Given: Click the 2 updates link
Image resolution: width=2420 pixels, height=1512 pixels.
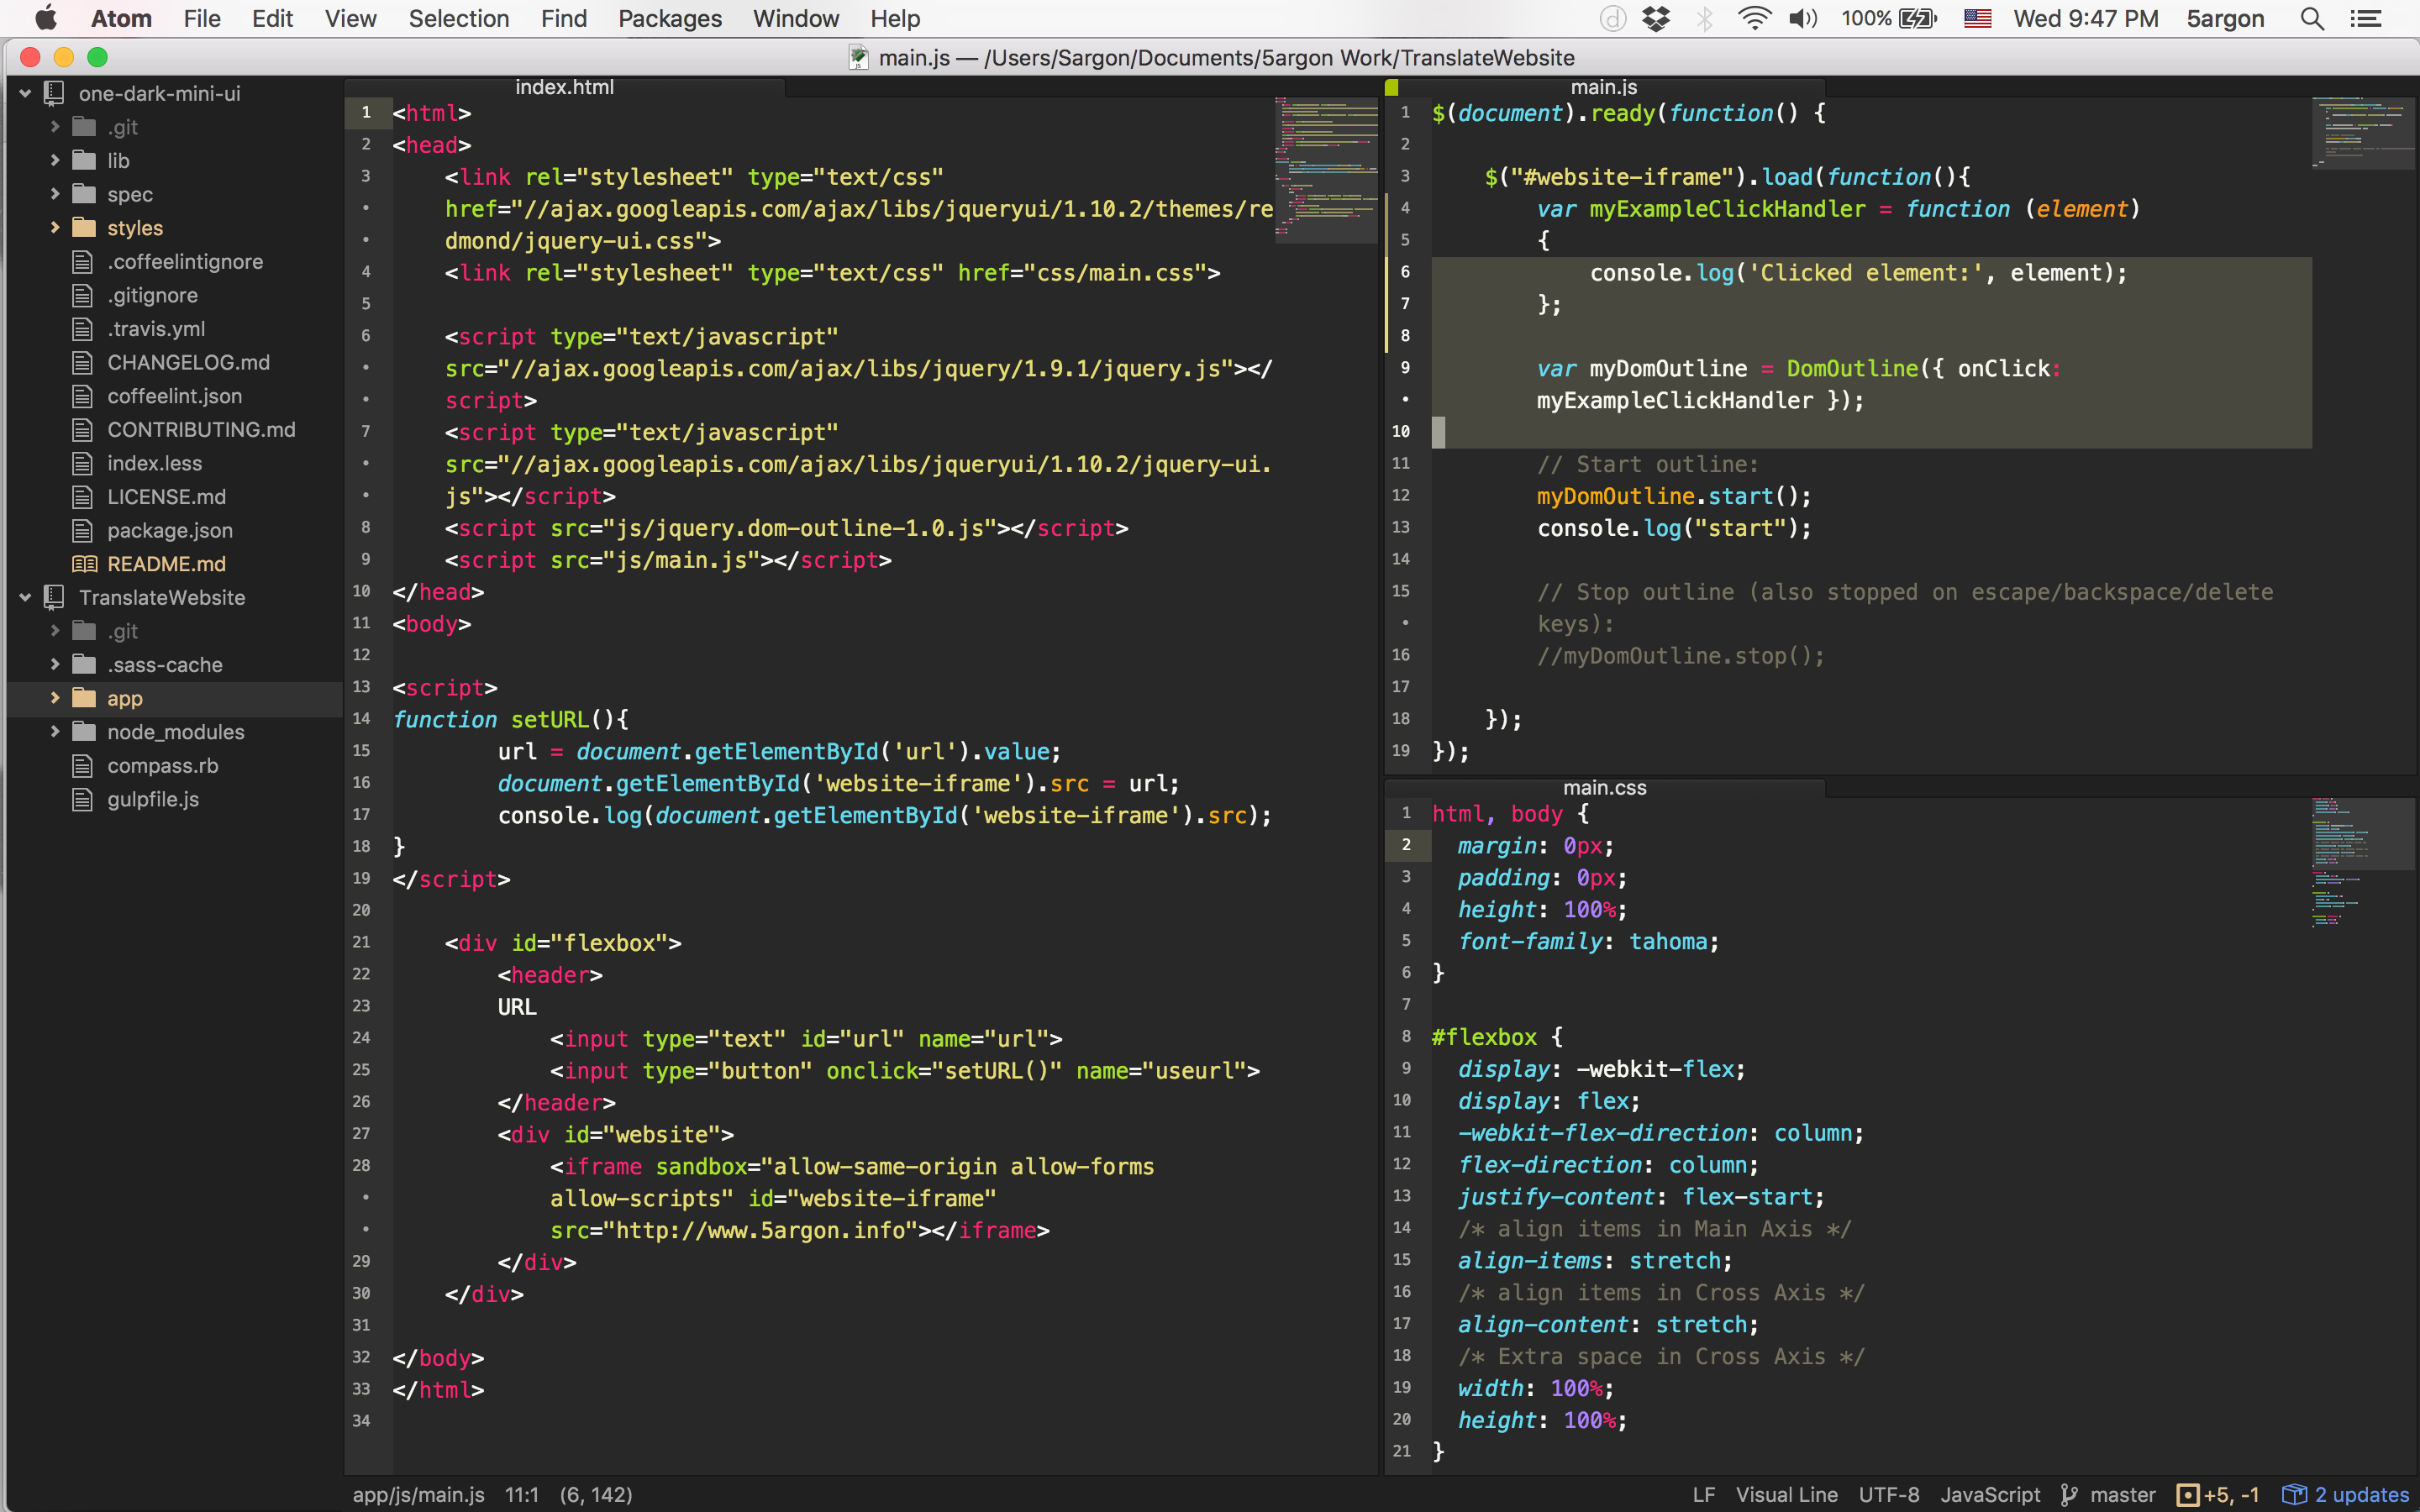Looking at the screenshot, I should tap(2361, 1495).
